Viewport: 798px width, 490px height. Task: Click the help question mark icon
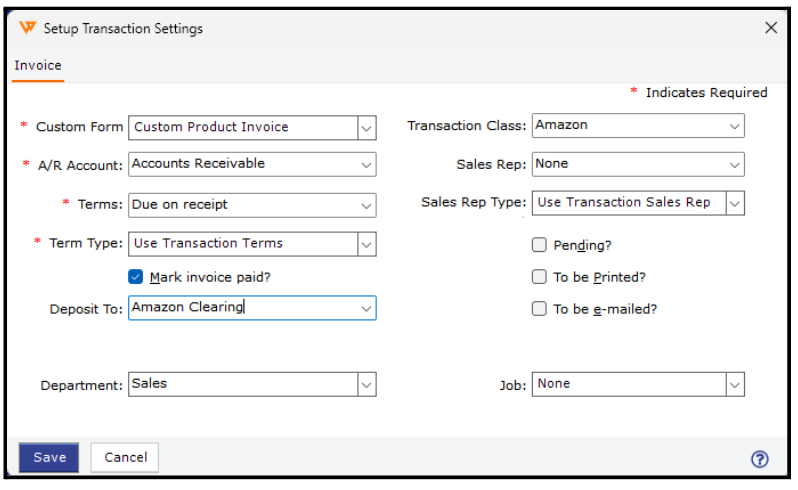(759, 459)
